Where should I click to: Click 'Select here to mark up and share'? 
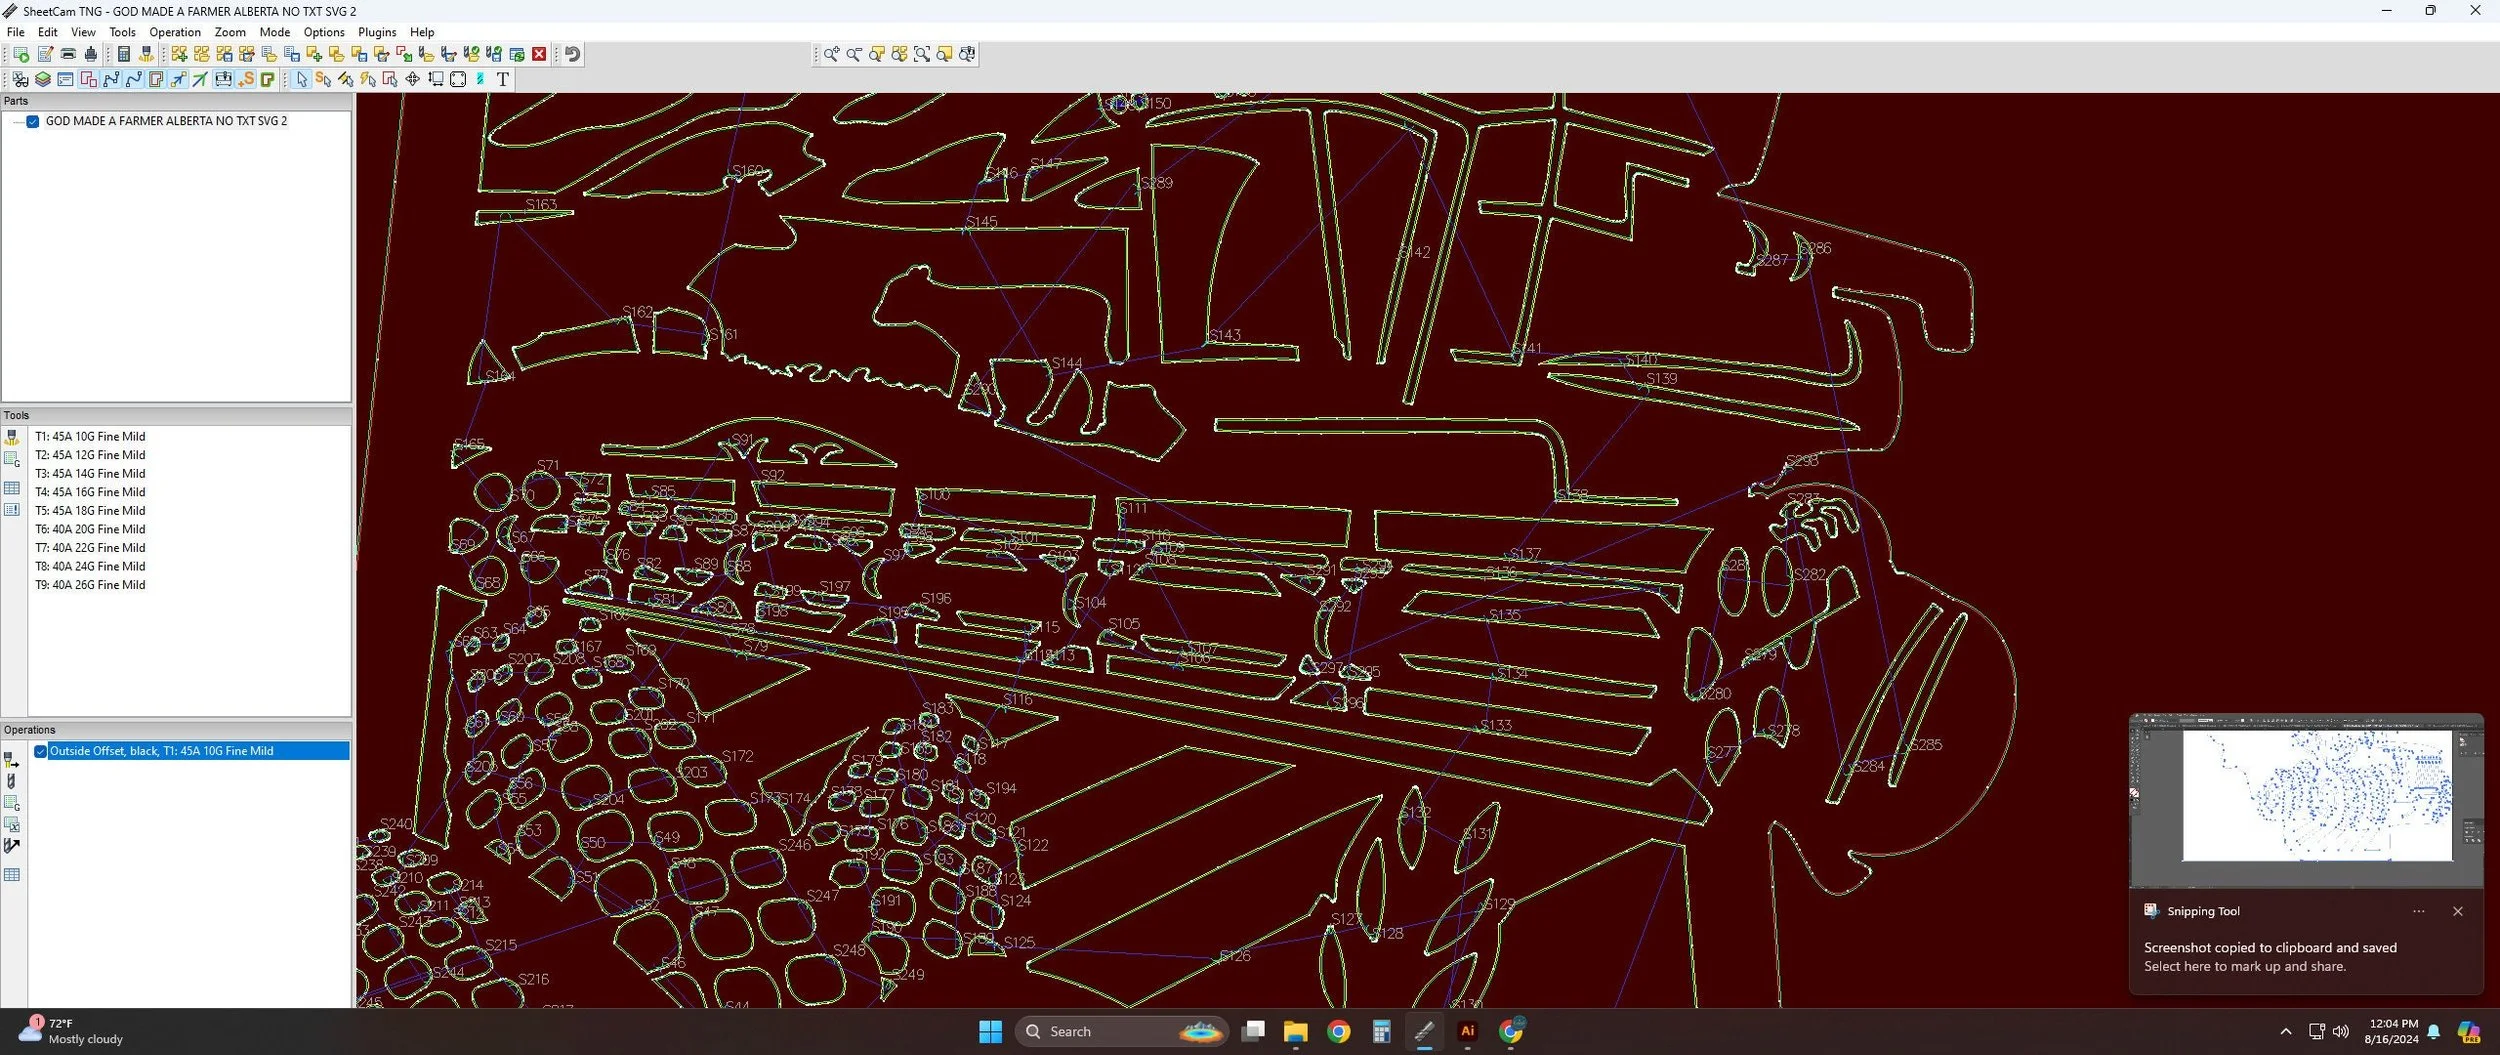point(2244,966)
